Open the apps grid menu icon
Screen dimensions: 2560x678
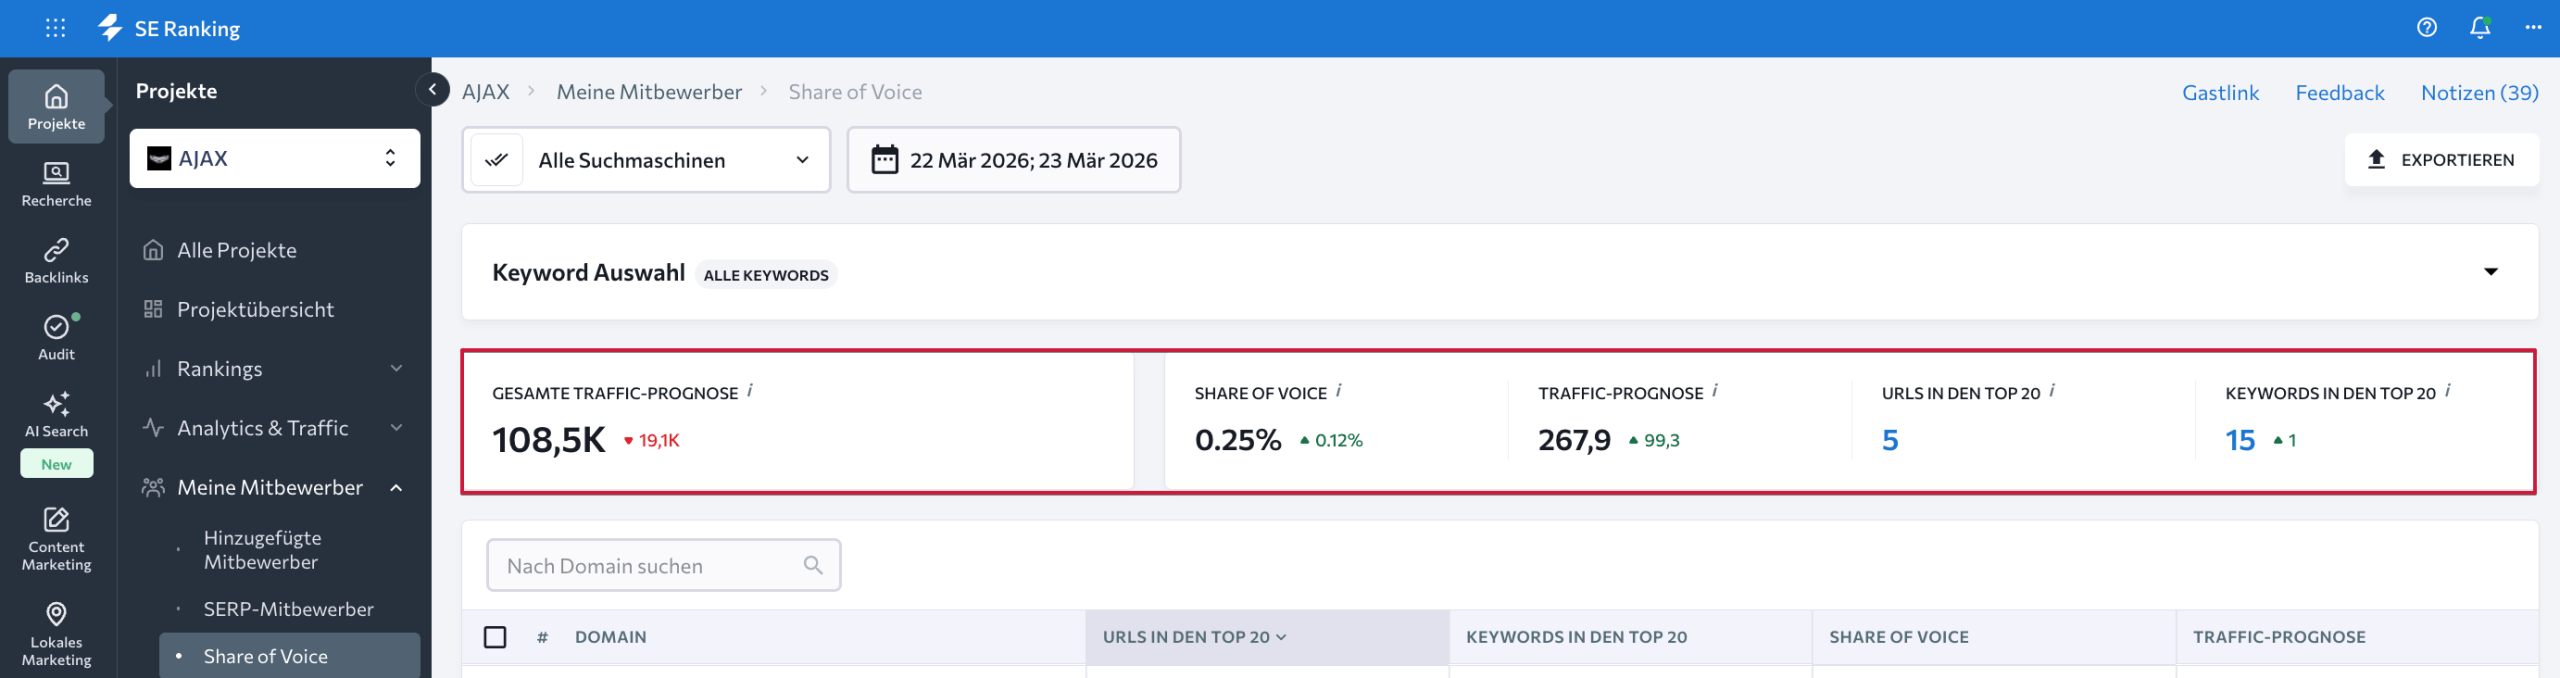(55, 28)
